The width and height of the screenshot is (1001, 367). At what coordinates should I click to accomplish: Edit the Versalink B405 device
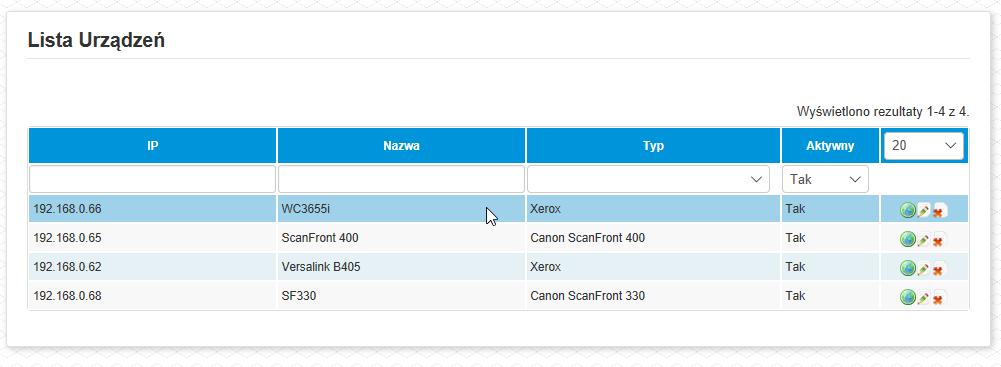coord(923,269)
